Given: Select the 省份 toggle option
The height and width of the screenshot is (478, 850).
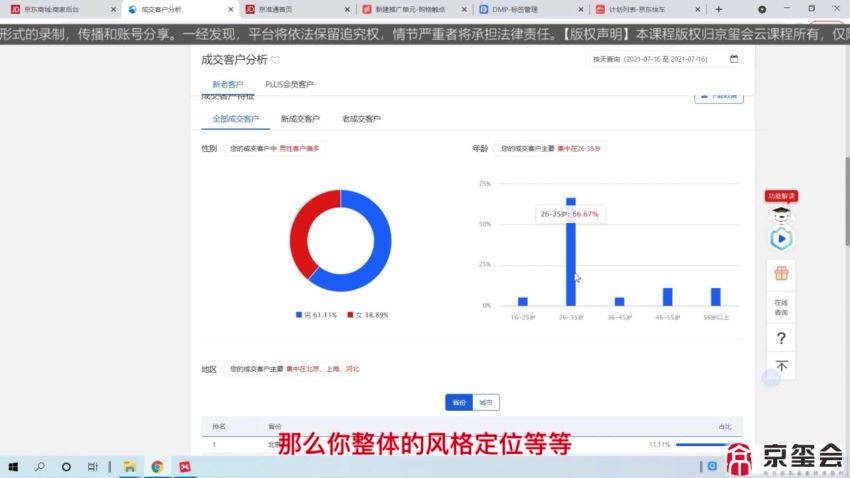Looking at the screenshot, I should point(459,402).
